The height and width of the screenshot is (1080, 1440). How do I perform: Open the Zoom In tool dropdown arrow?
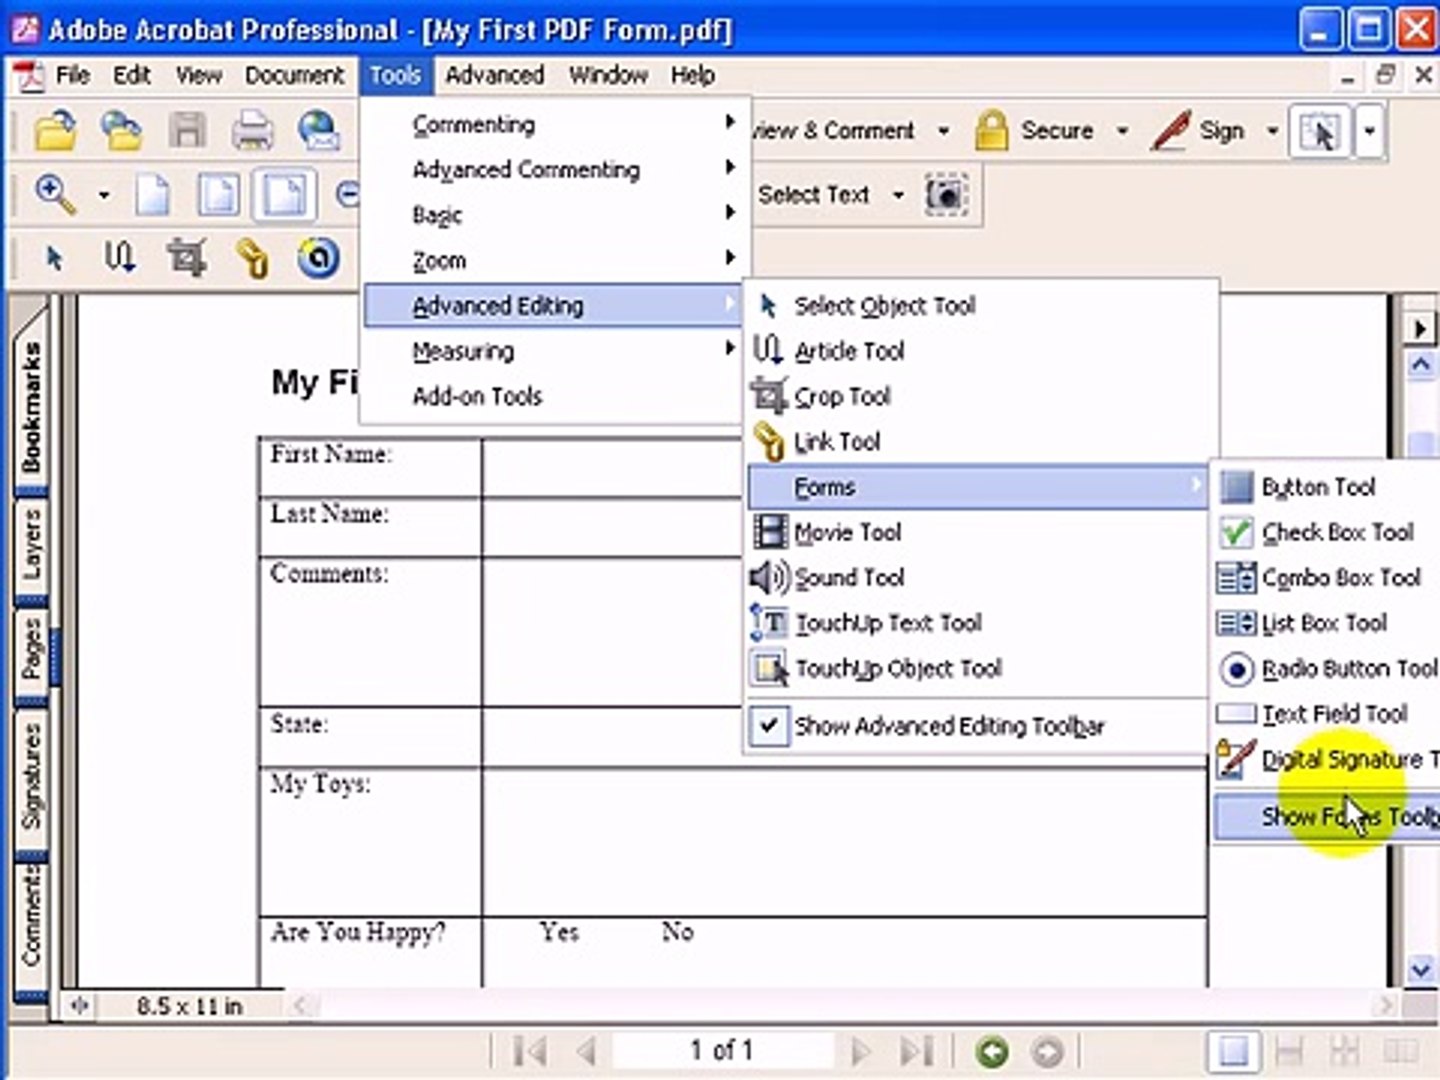[104, 195]
